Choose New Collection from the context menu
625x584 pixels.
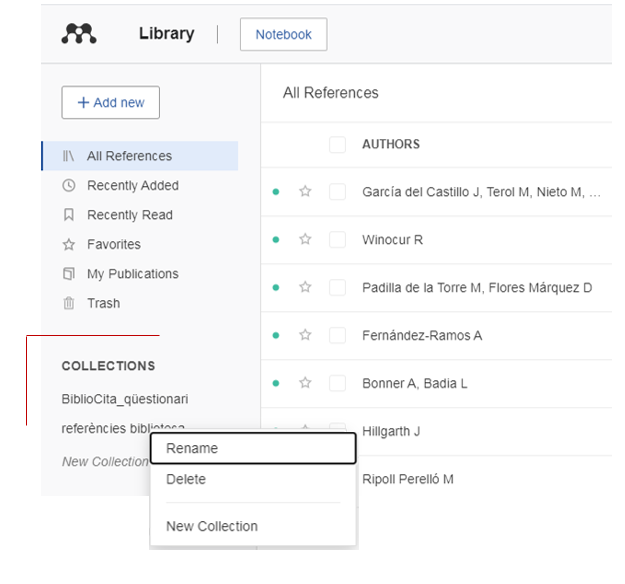pos(253,526)
